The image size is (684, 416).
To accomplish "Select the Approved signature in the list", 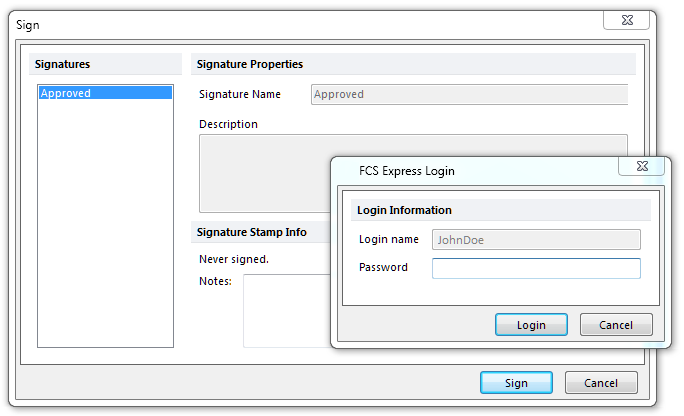I will click(104, 93).
